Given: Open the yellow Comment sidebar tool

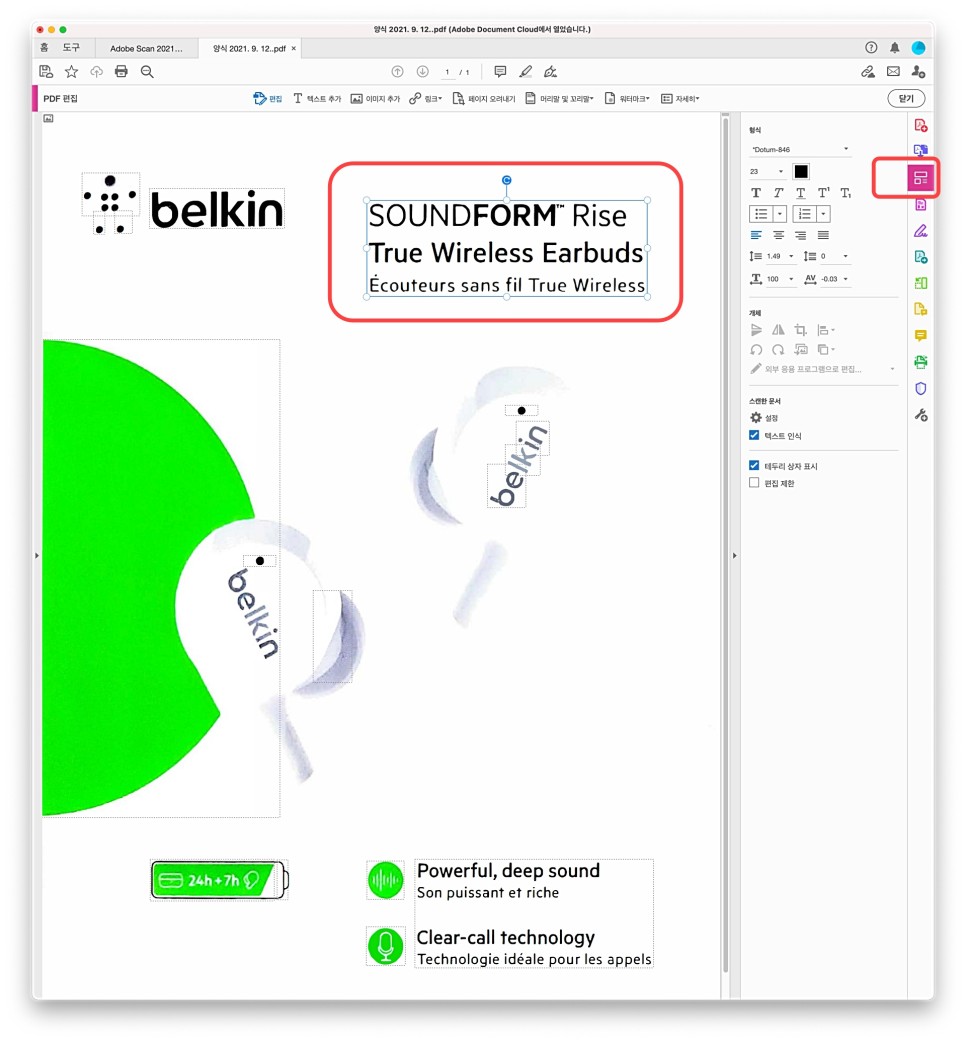Looking at the screenshot, I should point(920,336).
